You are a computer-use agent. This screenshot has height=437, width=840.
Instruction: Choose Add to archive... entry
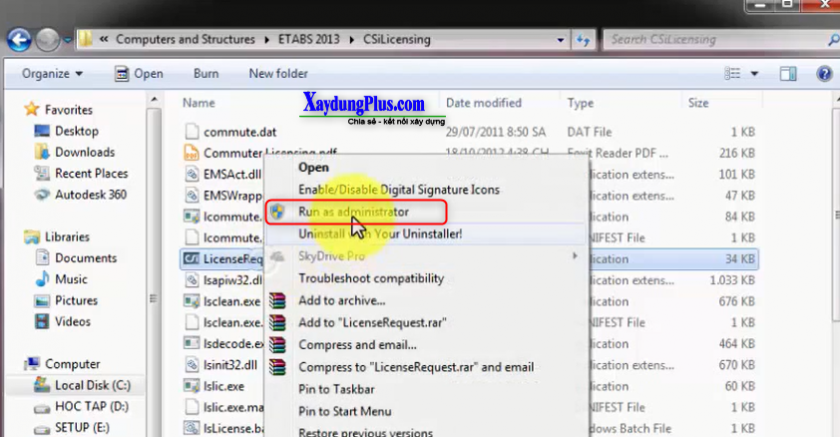[342, 300]
